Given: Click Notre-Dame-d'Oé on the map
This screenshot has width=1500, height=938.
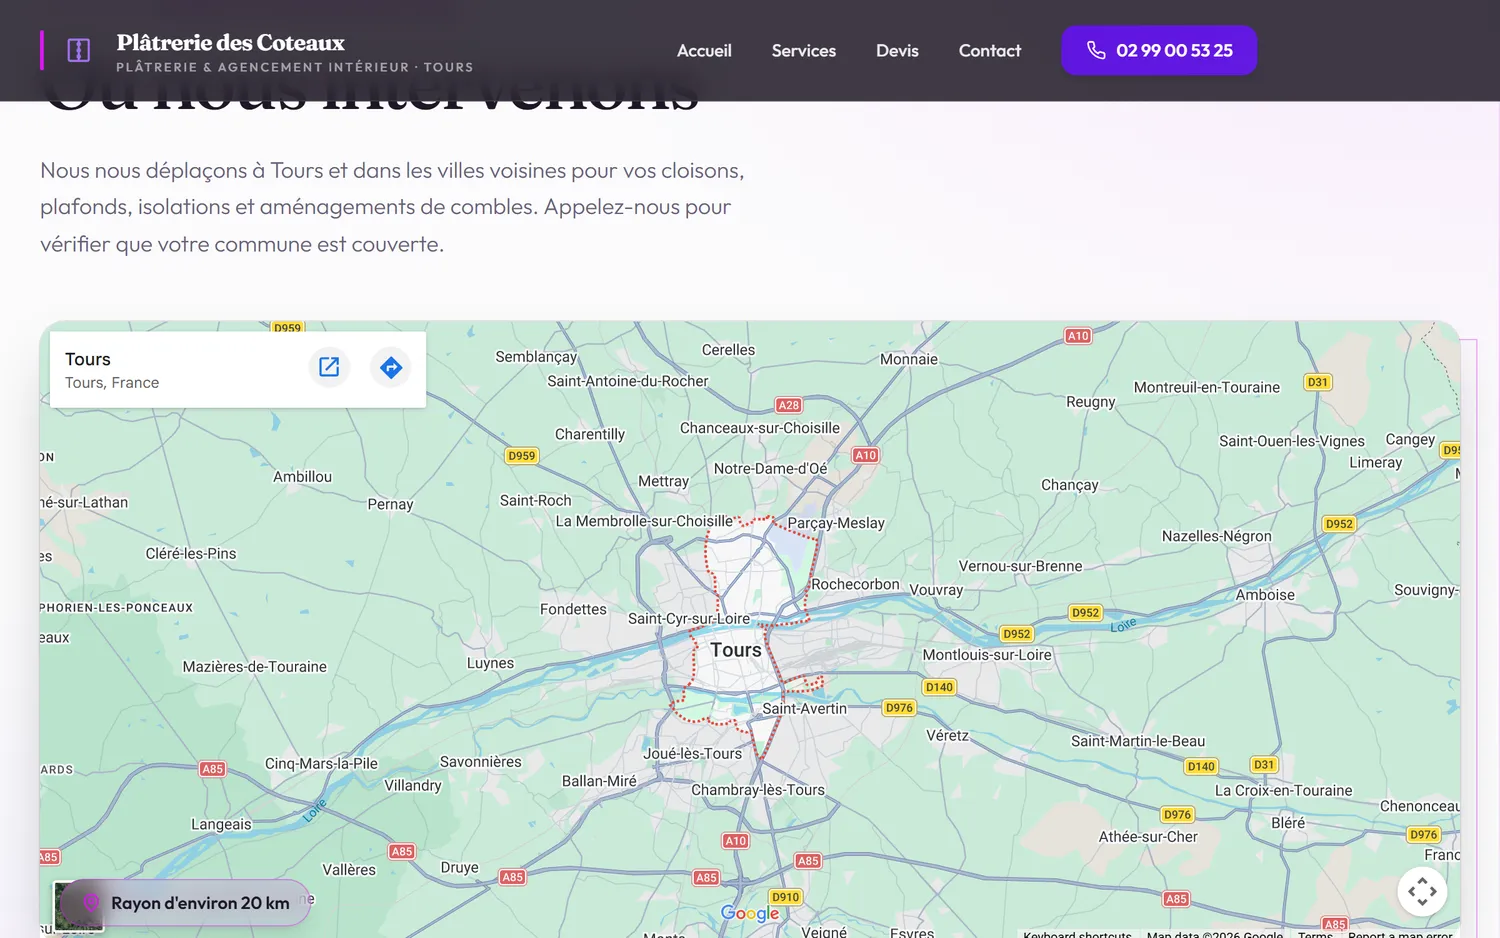Looking at the screenshot, I should [x=770, y=469].
